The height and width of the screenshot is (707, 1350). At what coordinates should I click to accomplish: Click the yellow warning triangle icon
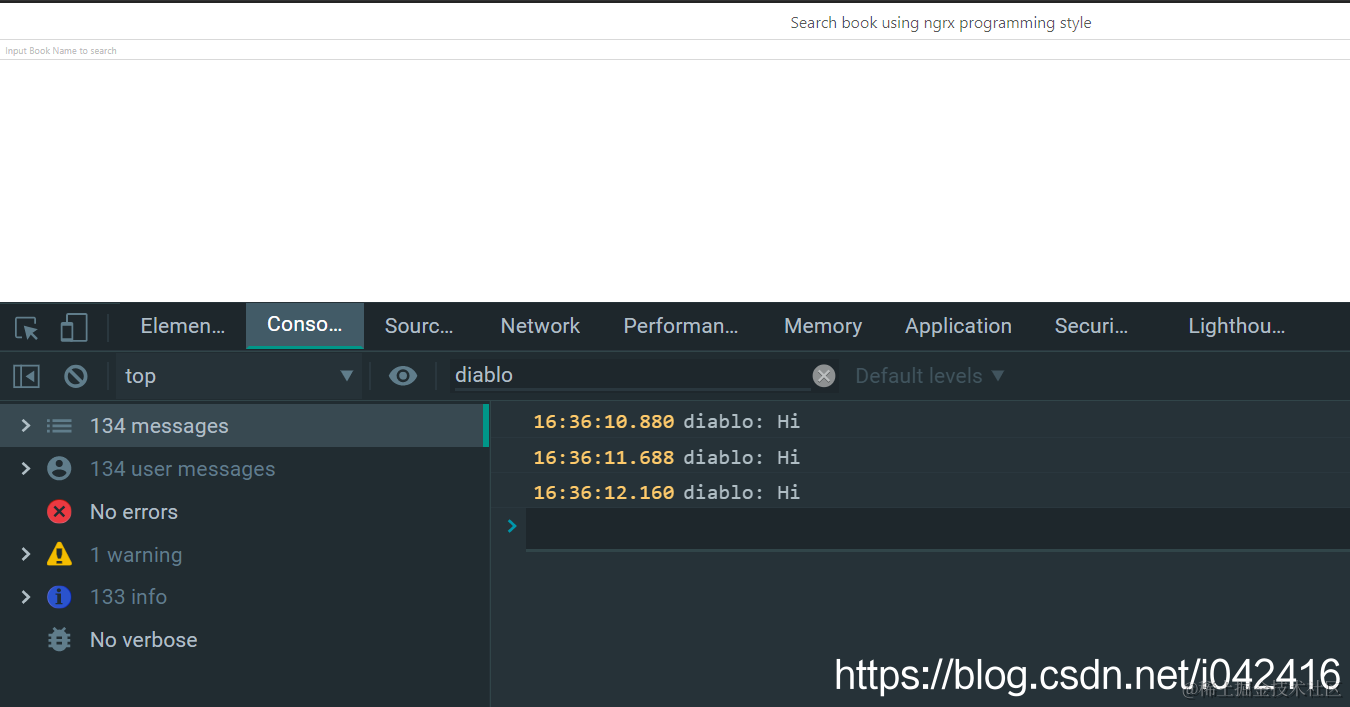(60, 554)
